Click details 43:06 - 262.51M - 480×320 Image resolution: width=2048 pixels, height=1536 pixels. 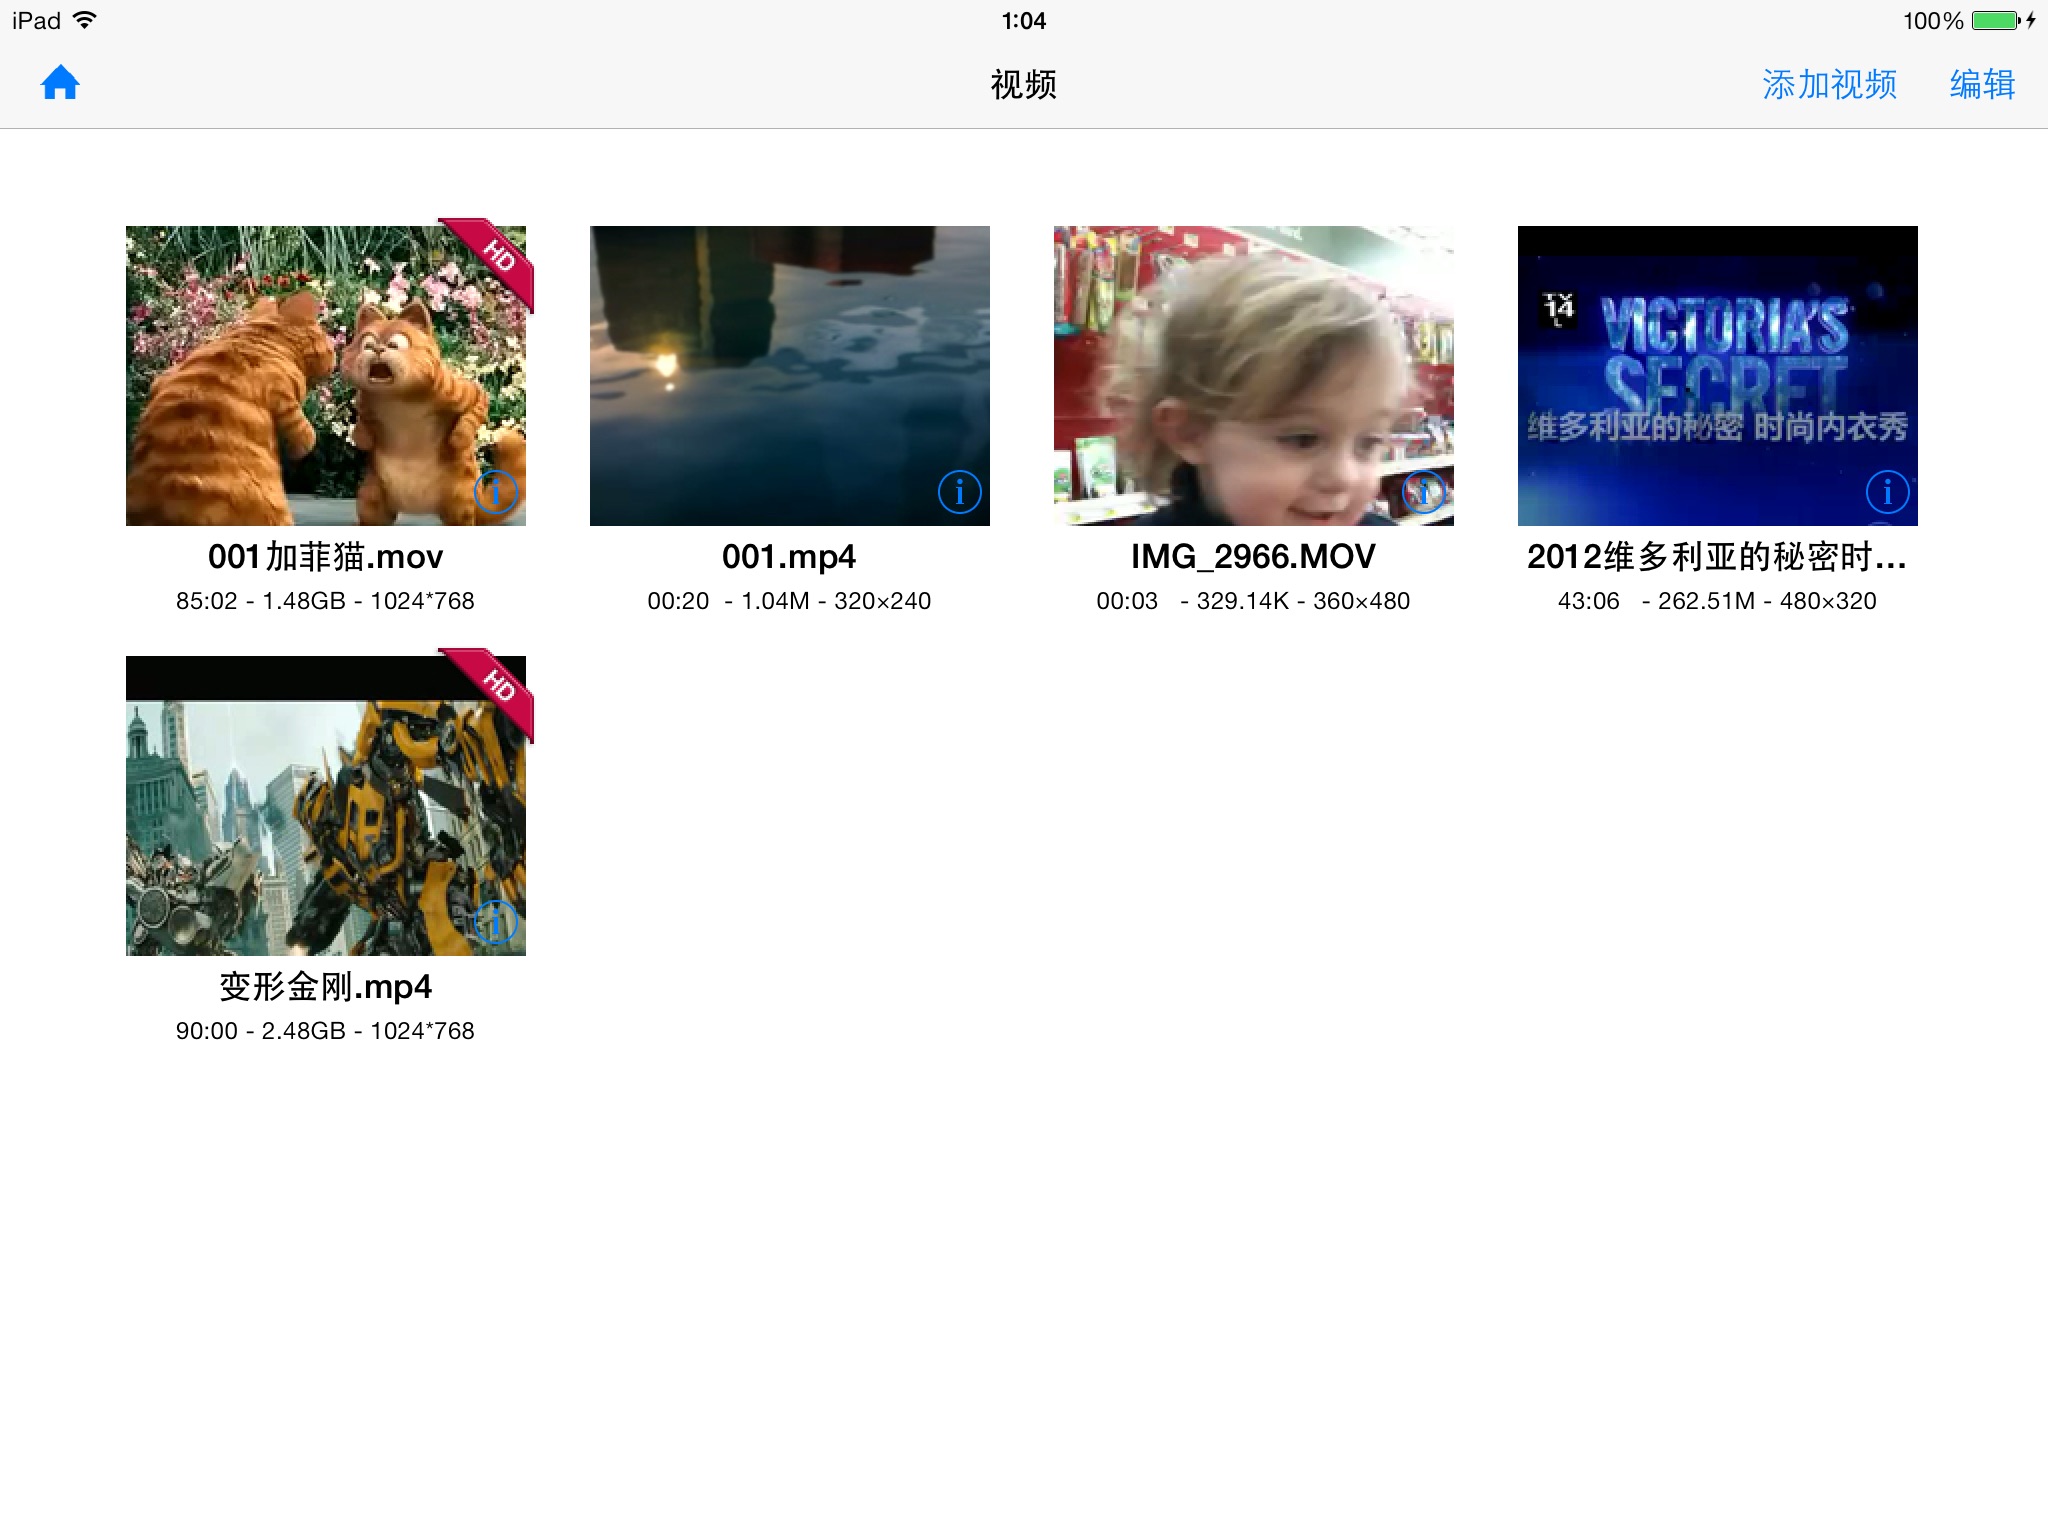(1717, 601)
